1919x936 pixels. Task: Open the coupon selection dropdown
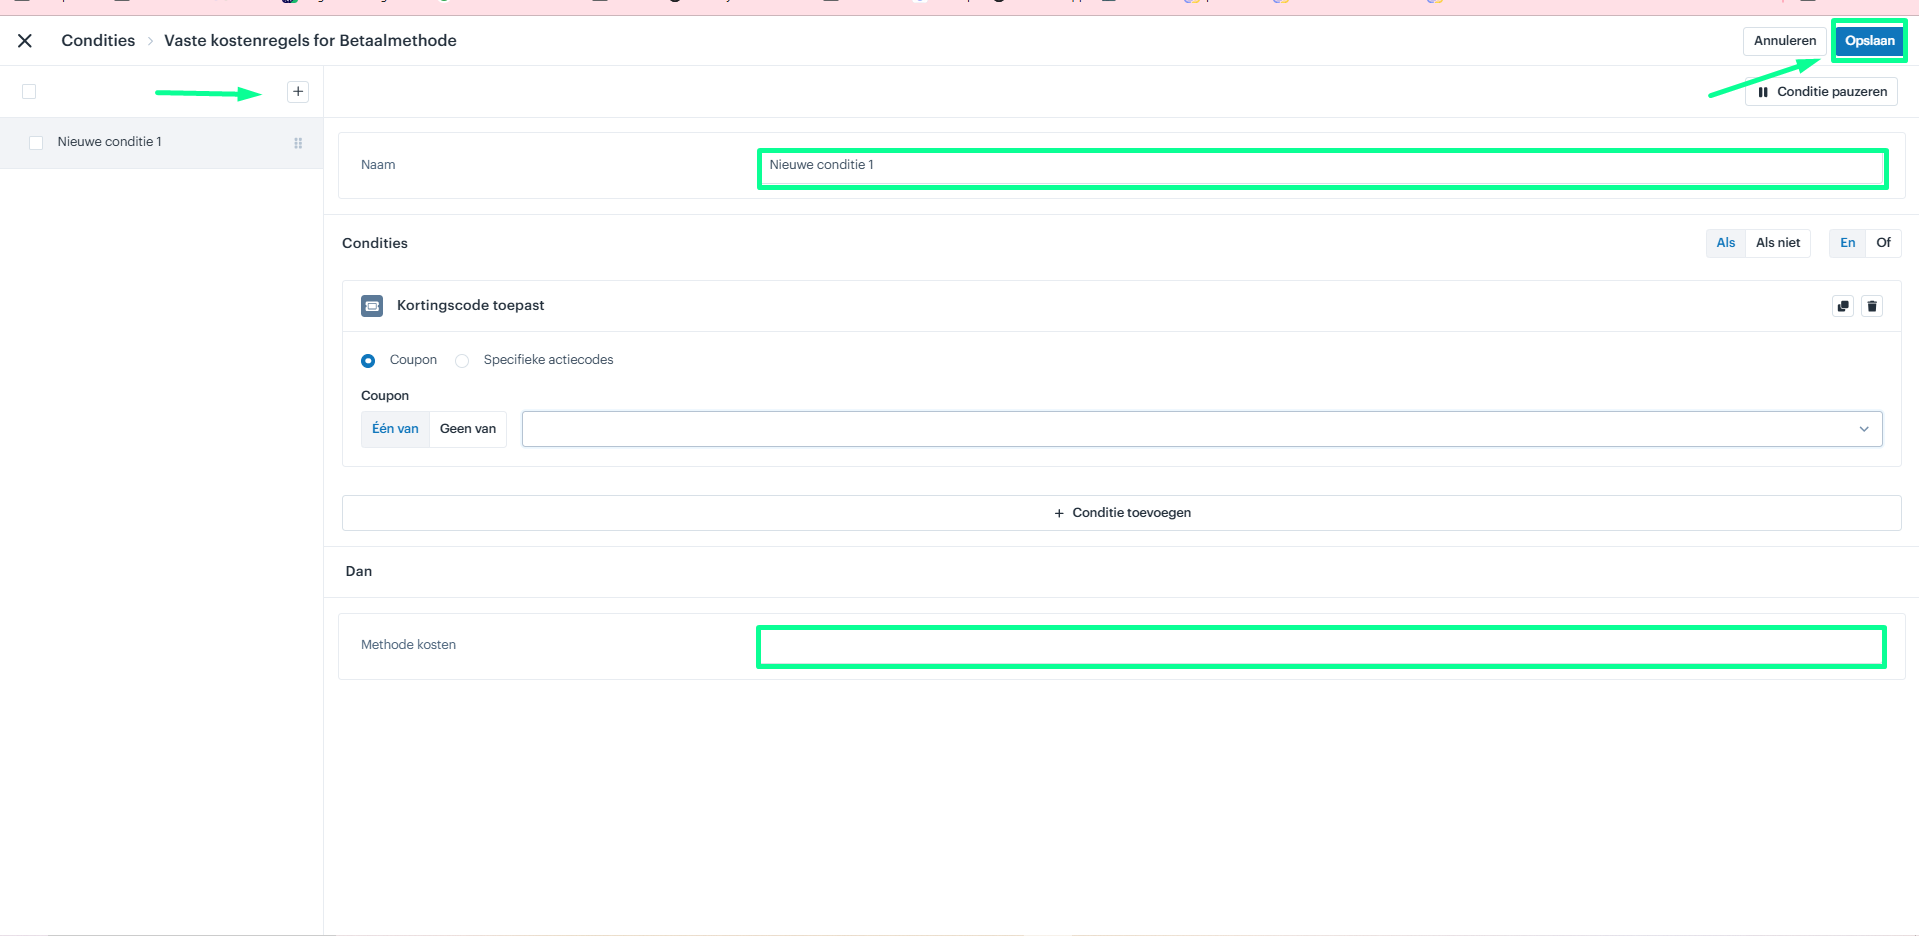1202,429
